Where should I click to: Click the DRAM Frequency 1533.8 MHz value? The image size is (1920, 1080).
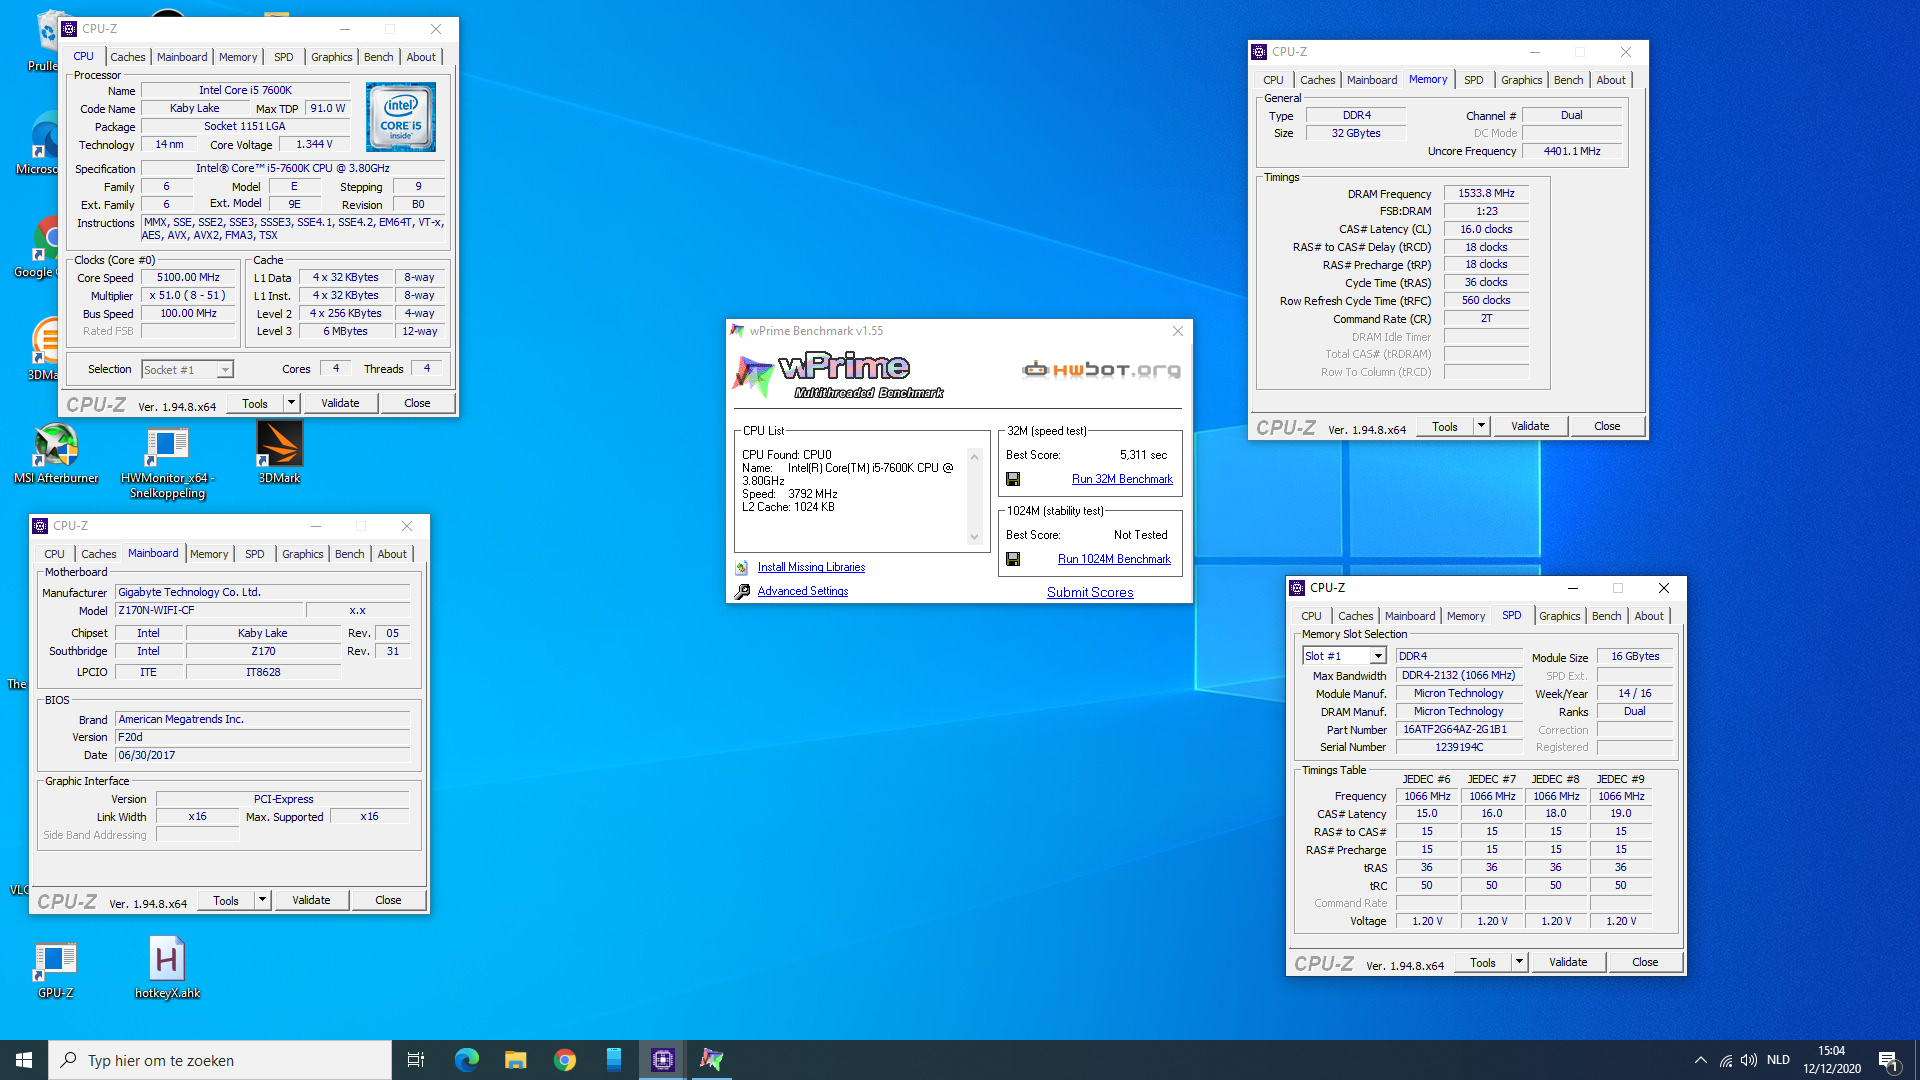click(1486, 193)
